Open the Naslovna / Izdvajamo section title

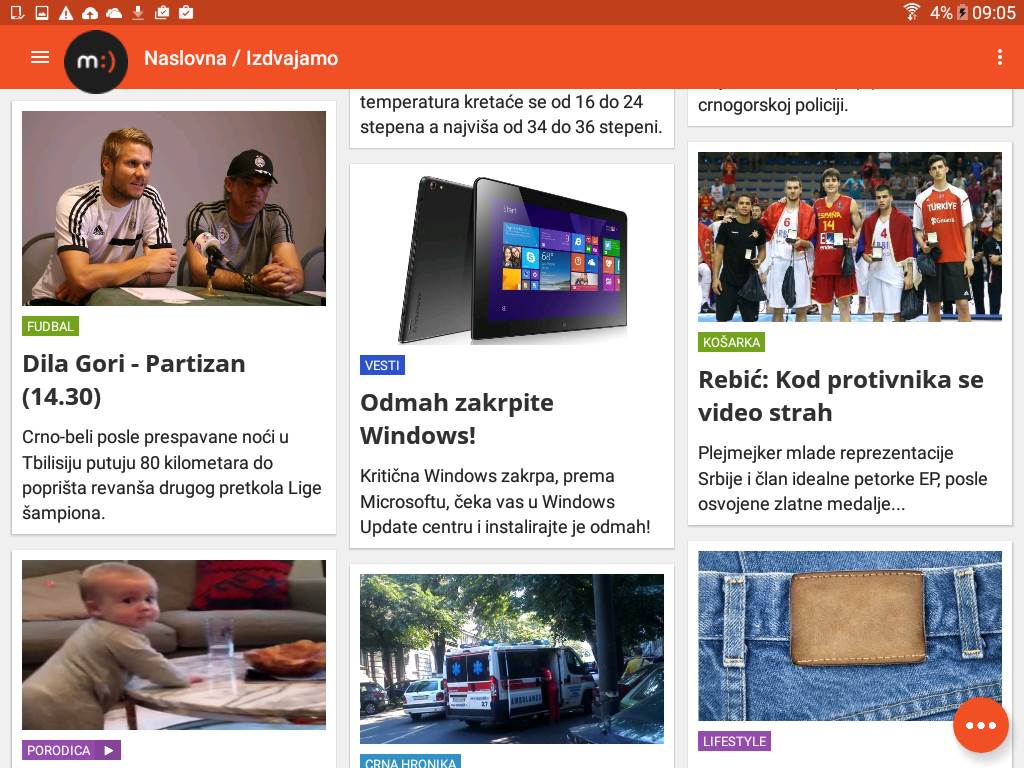241,58
